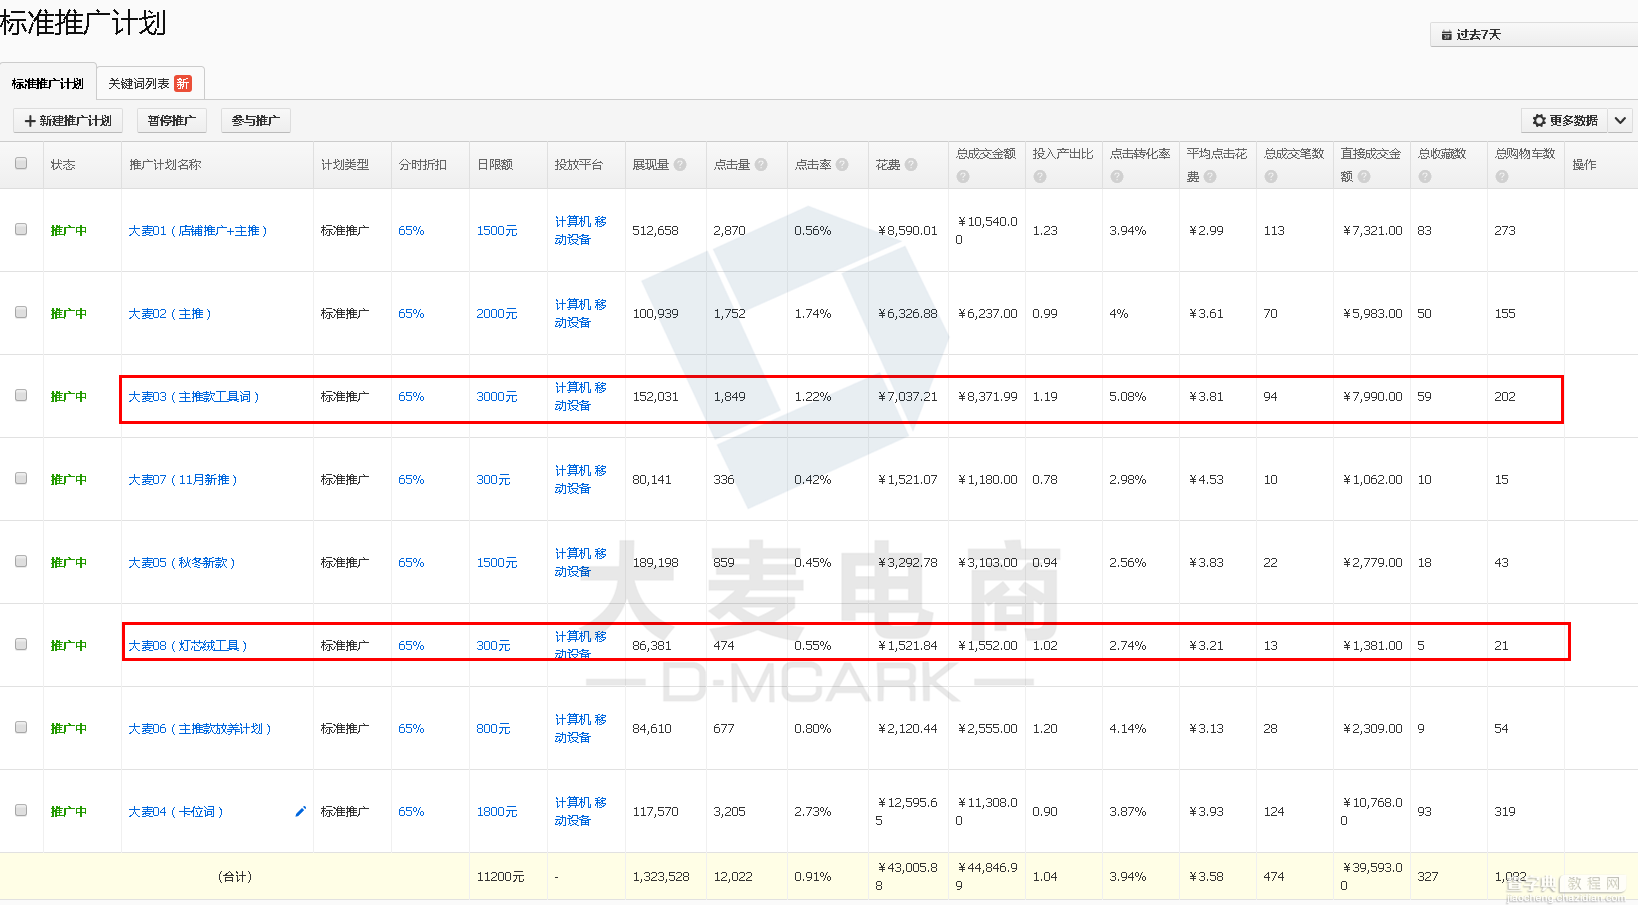The image size is (1638, 905).
Task: Check the box for 大麦05 plan row
Action: point(21,562)
